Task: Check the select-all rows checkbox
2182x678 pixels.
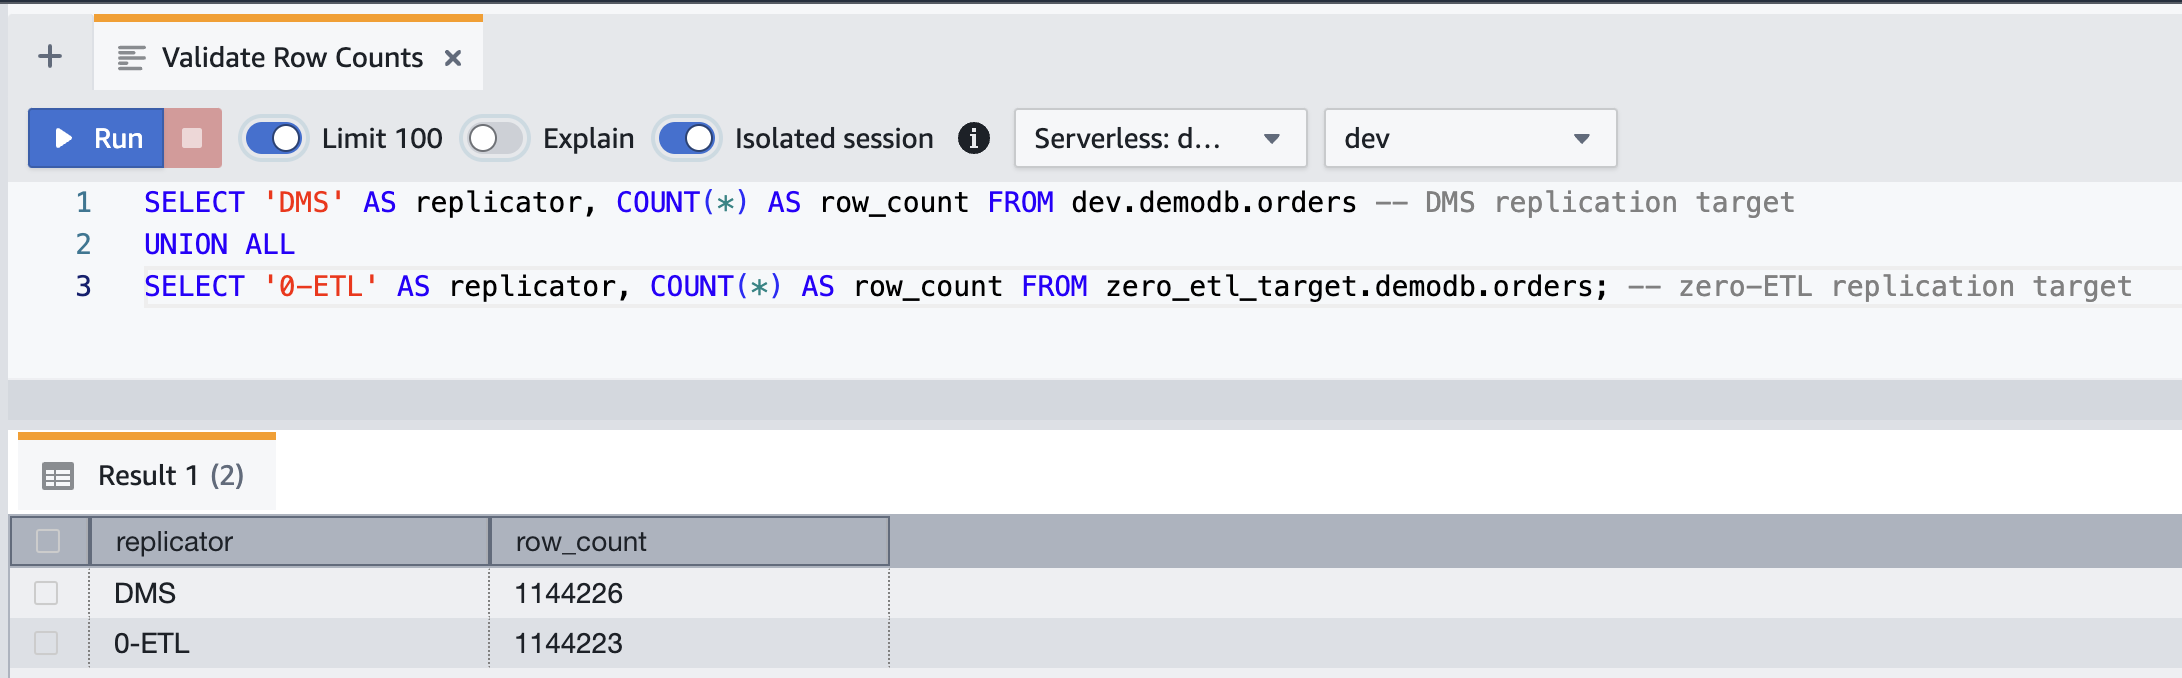Action: 48,541
